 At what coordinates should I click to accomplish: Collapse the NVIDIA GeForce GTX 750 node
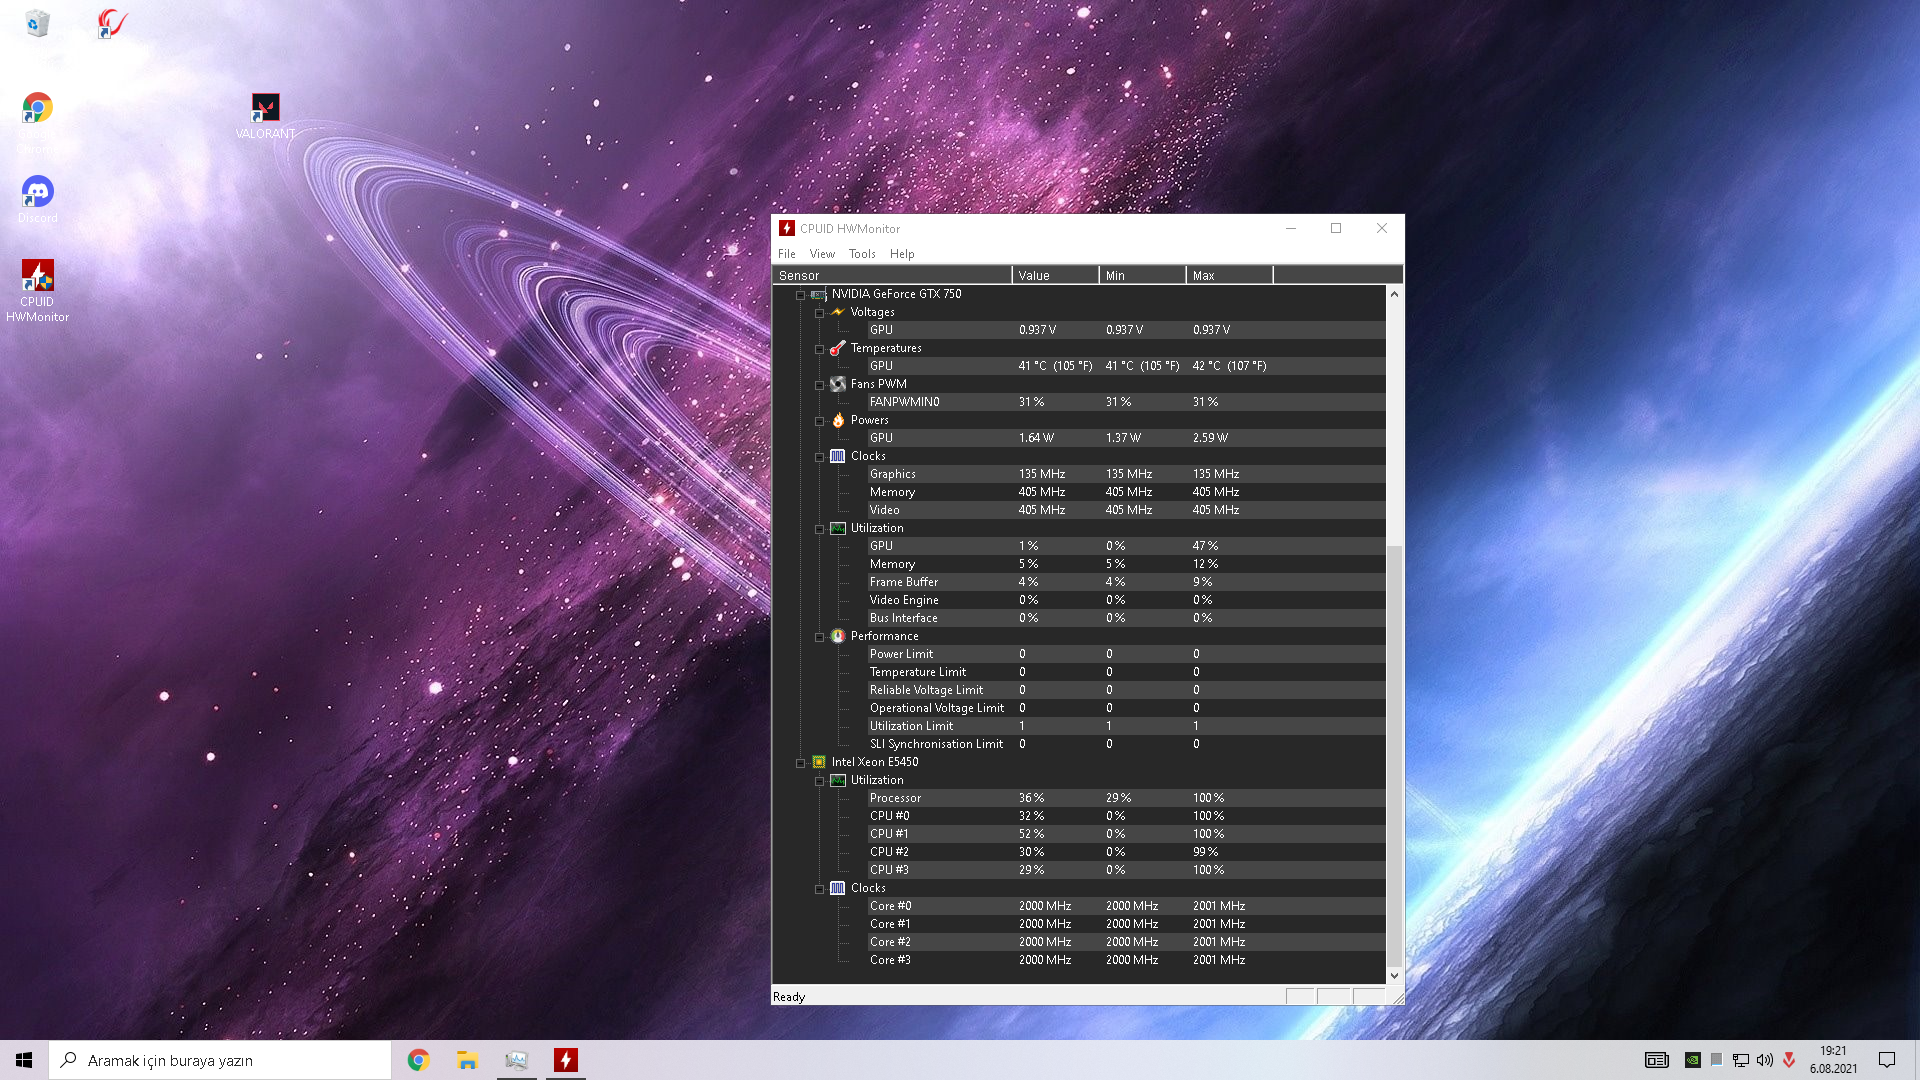point(800,295)
